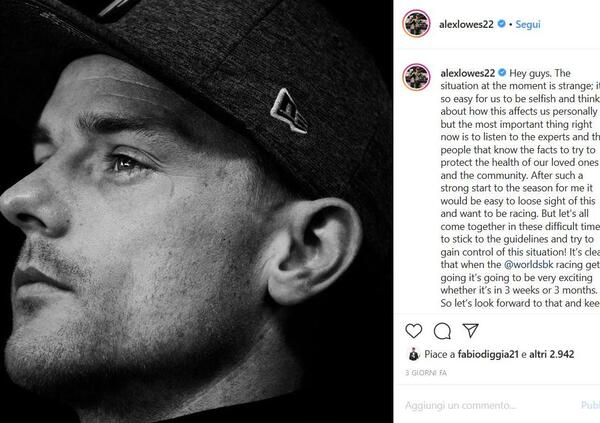
Task: Click the alexlowes22 avatar in post header
Action: pos(415,23)
